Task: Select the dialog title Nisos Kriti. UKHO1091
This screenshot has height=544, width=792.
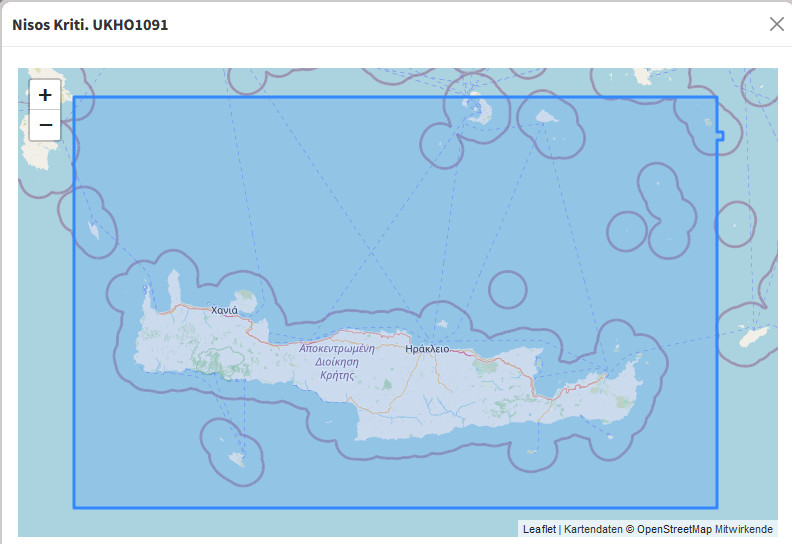Action: tap(90, 24)
